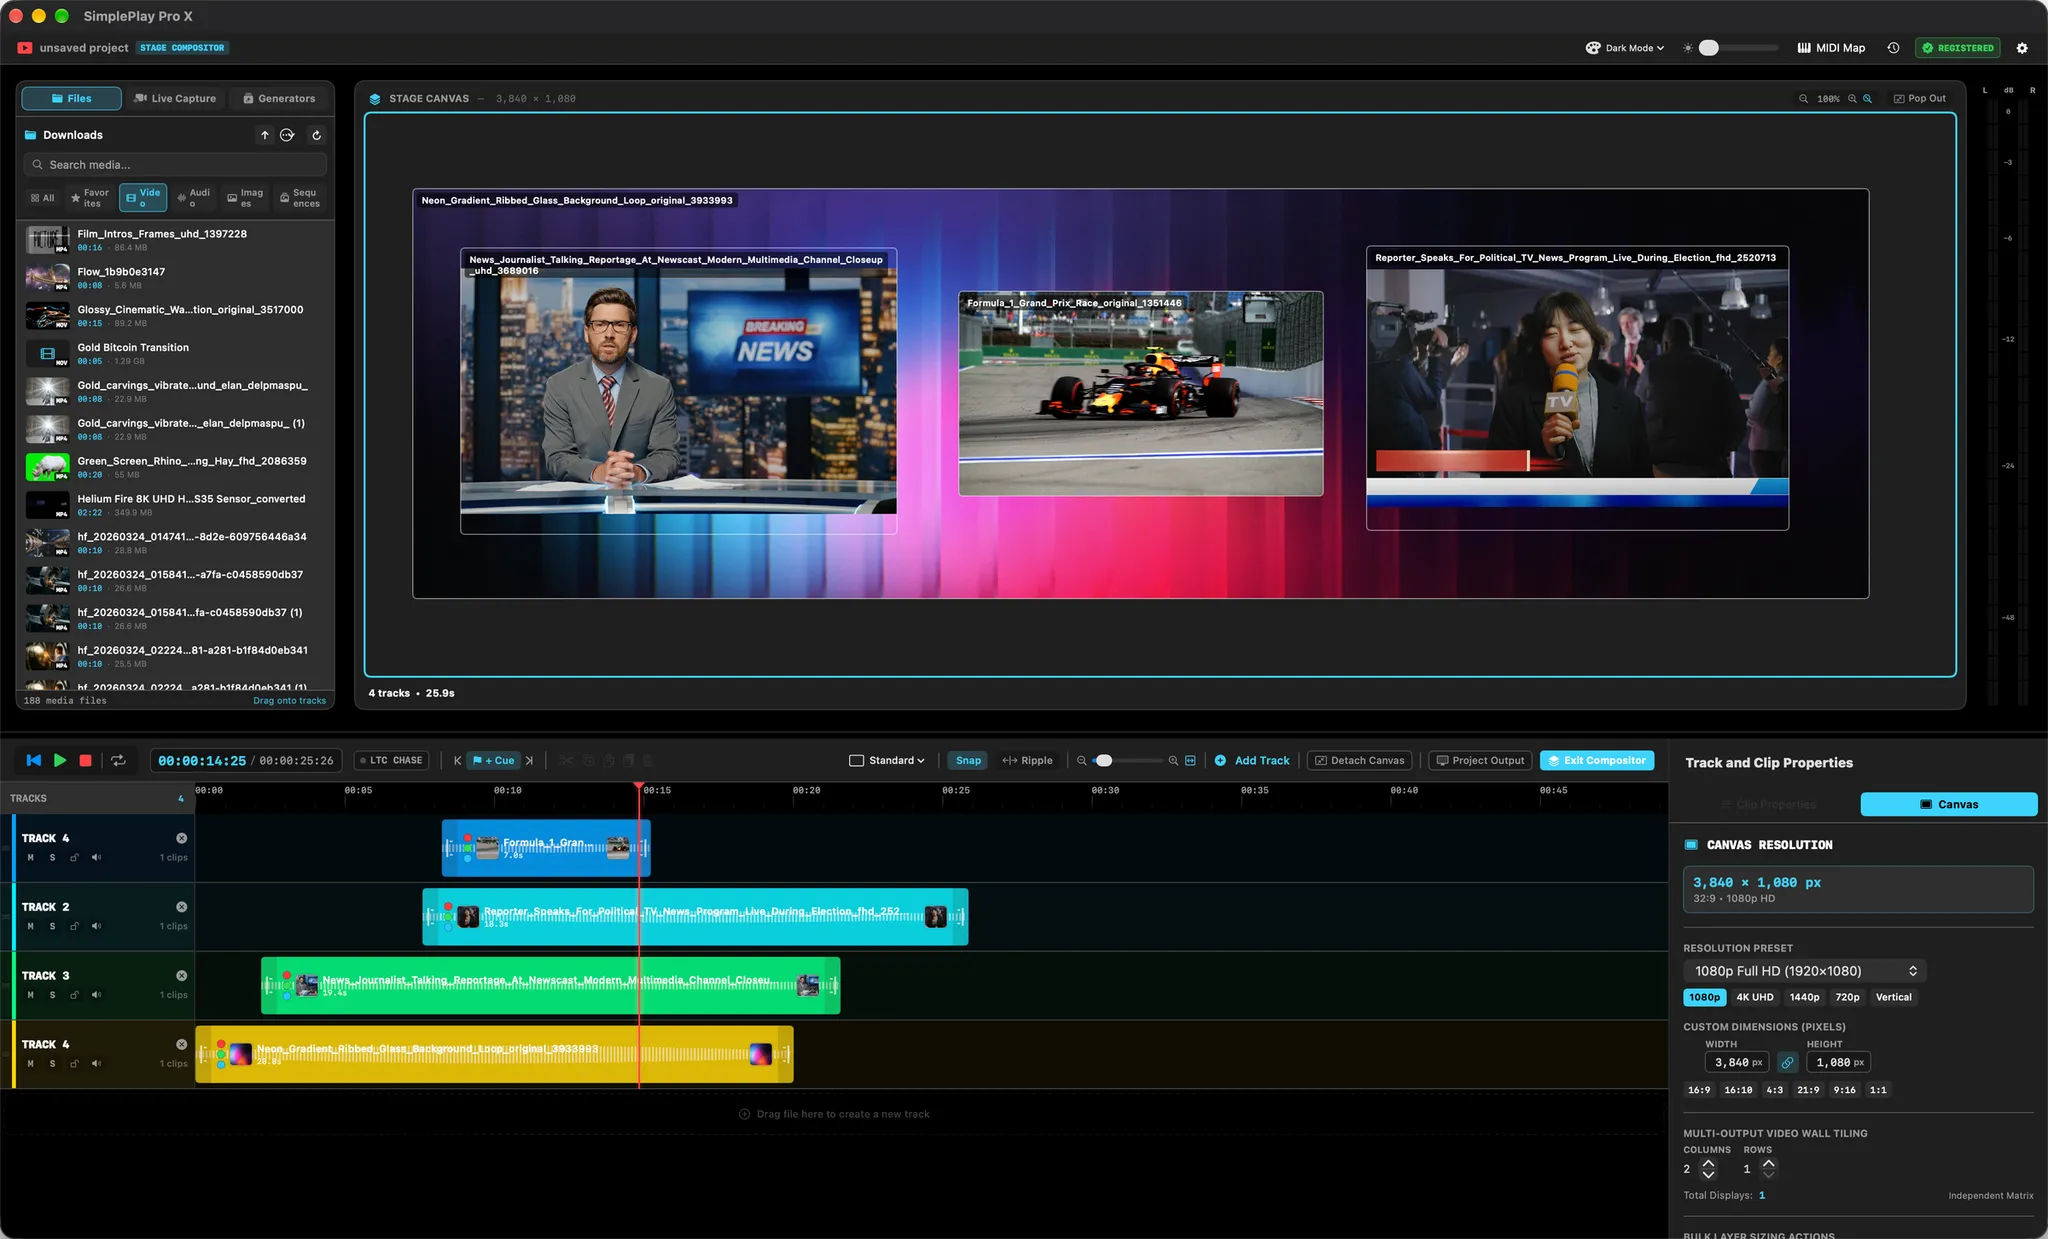Viewport: 2048px width, 1239px height.
Task: Zoom in the timeline with the magnifier icon
Action: [1173, 760]
